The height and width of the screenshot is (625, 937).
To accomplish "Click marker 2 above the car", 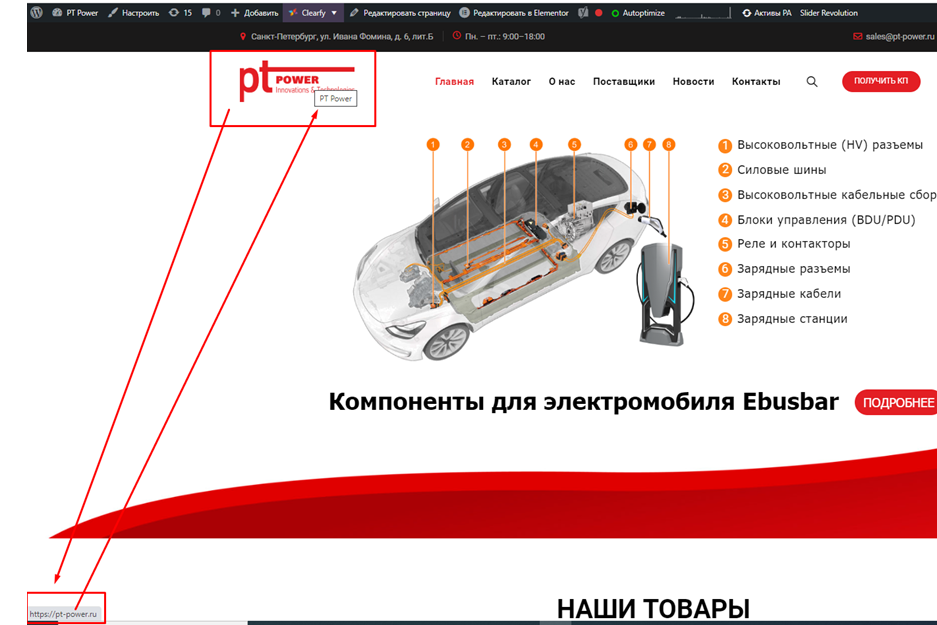I will point(467,145).
